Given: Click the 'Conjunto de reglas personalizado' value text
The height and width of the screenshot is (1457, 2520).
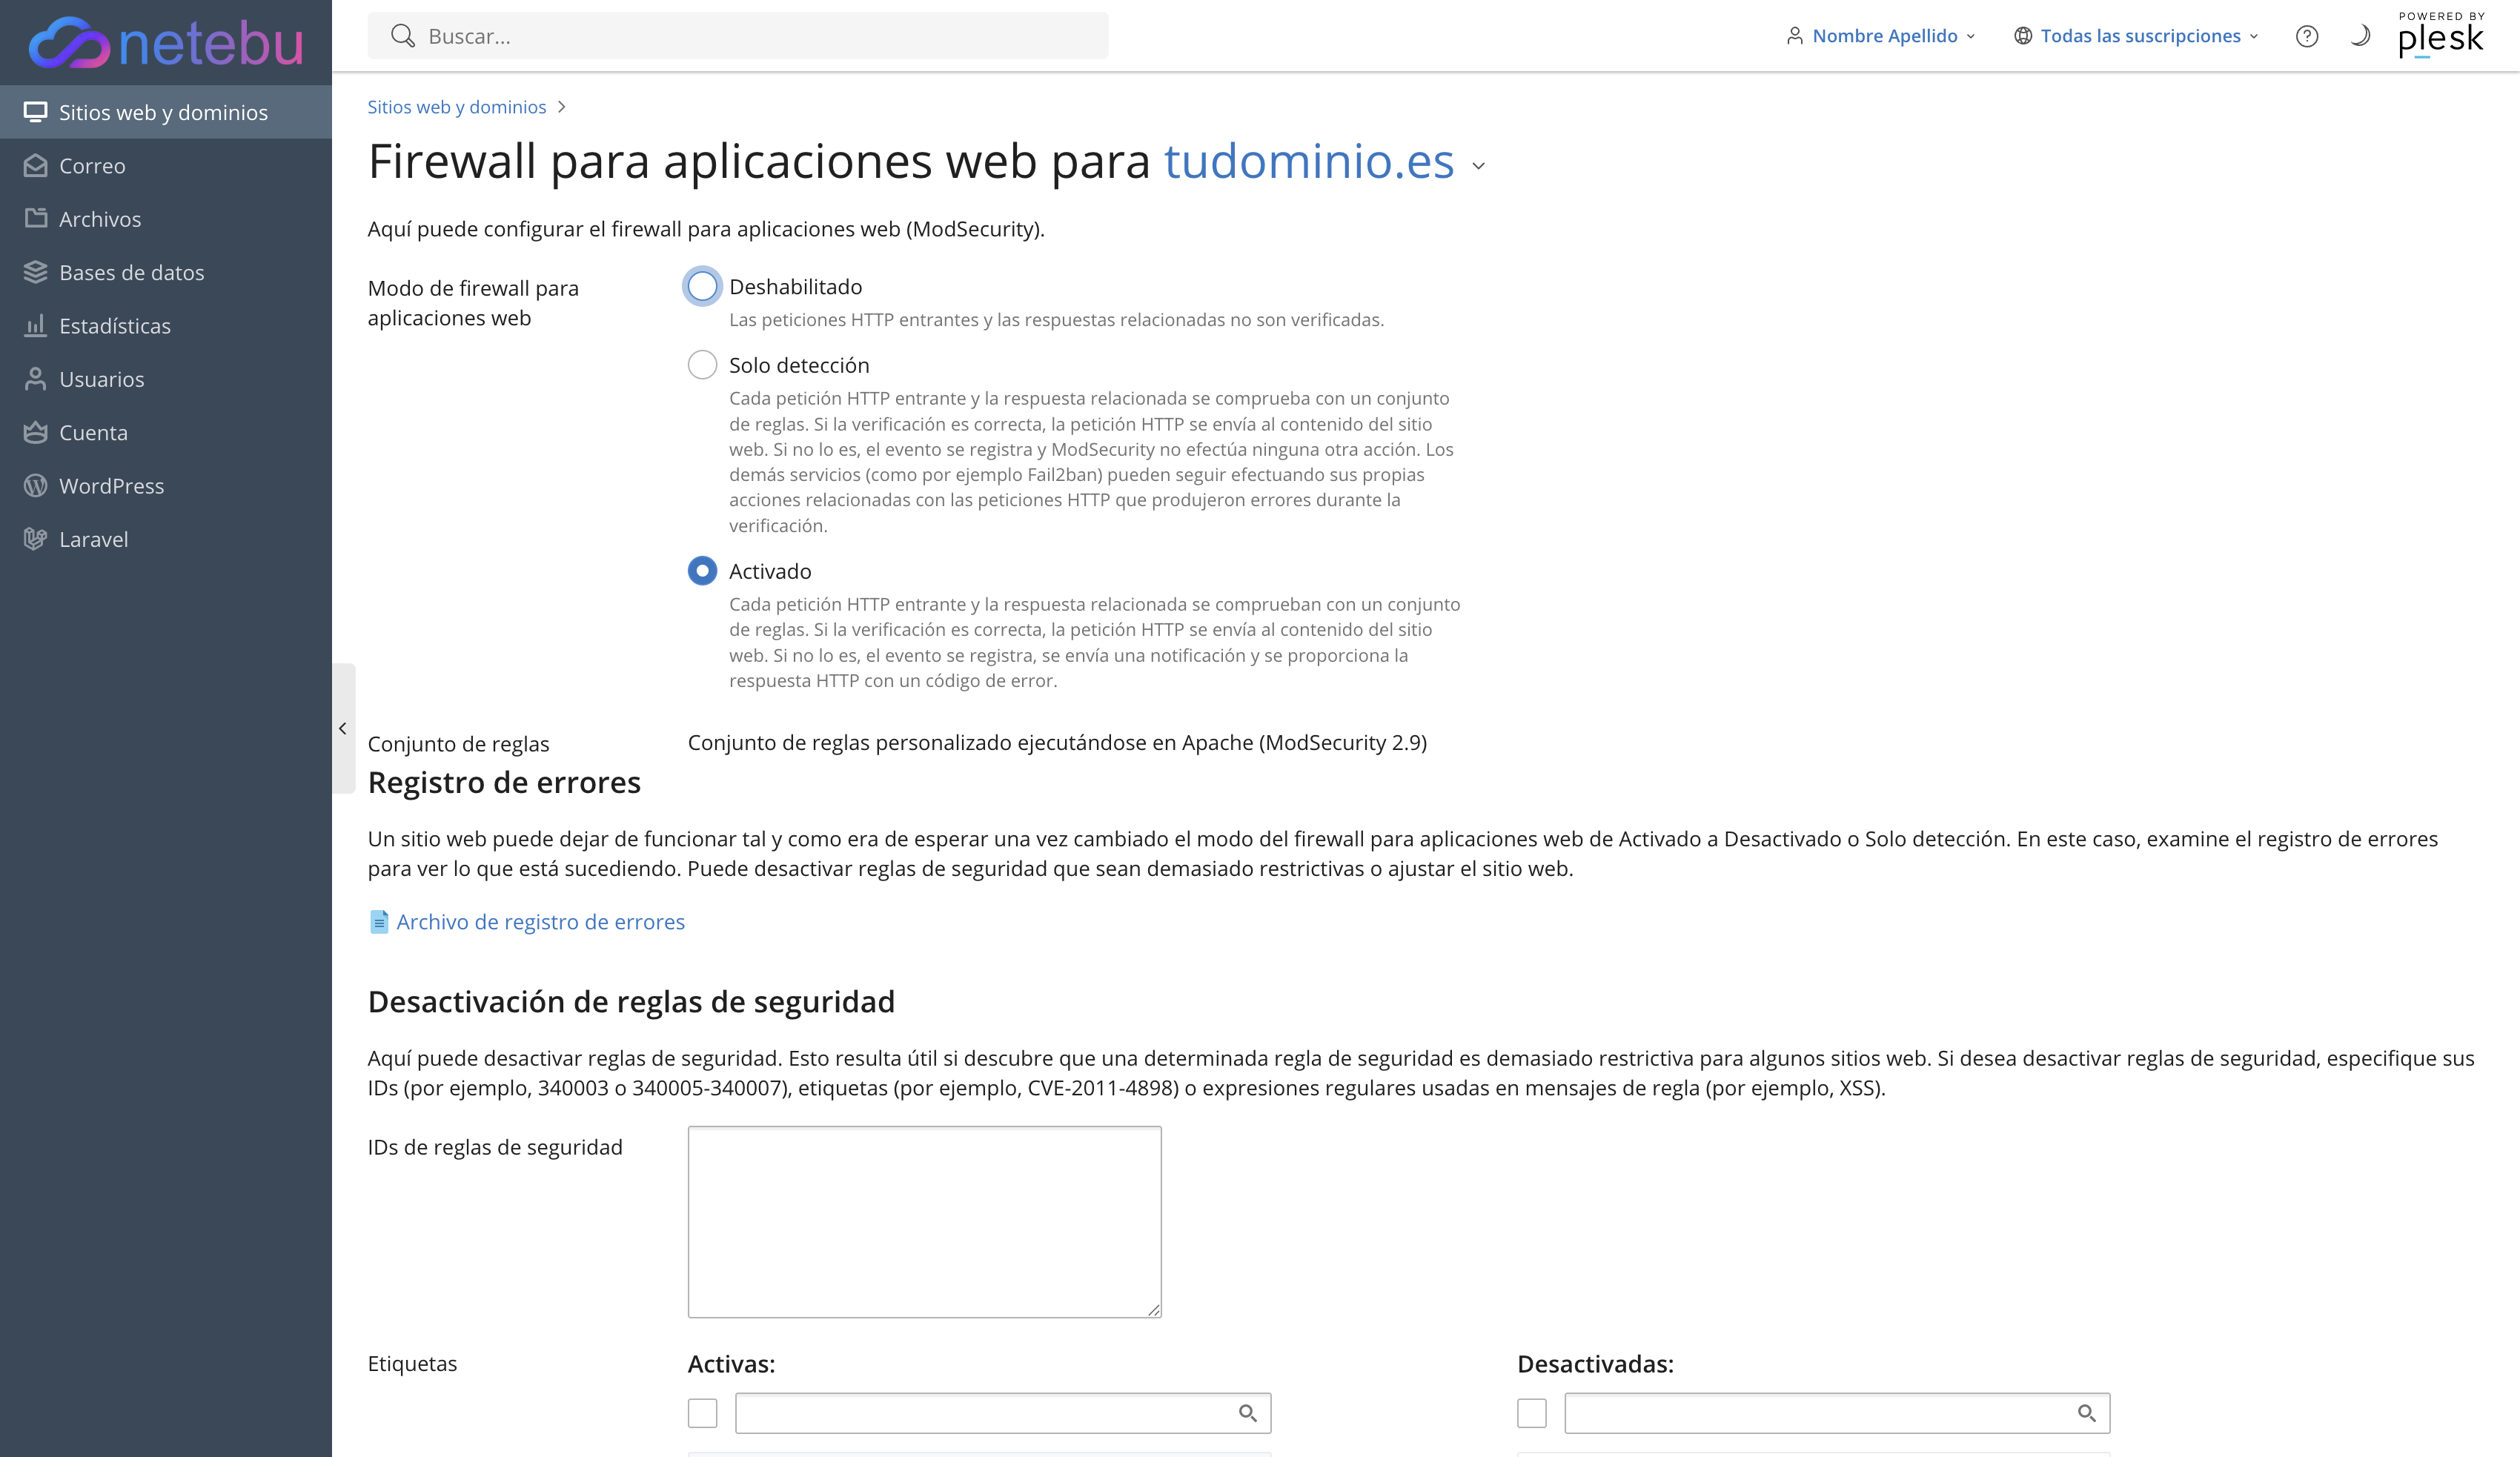Looking at the screenshot, I should coord(1057,743).
